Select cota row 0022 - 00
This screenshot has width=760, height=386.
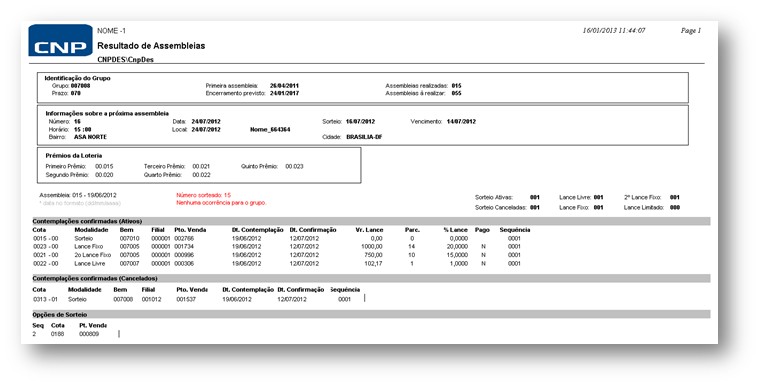pyautogui.click(x=277, y=264)
